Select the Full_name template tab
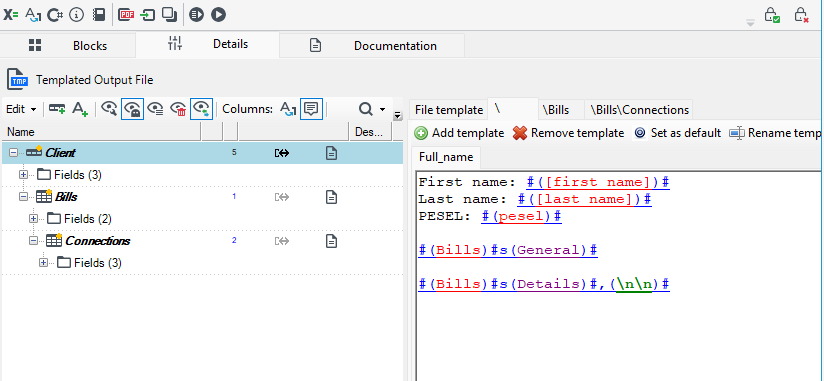This screenshot has height=381, width=824. (x=446, y=157)
